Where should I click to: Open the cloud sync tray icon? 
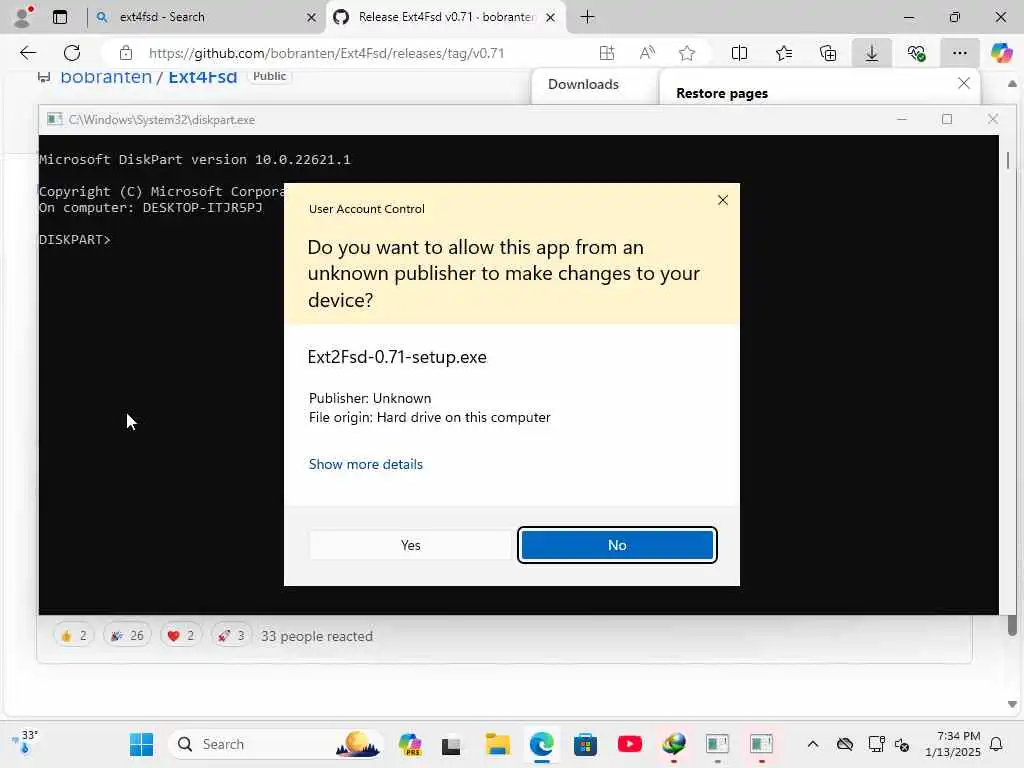pyautogui.click(x=844, y=744)
